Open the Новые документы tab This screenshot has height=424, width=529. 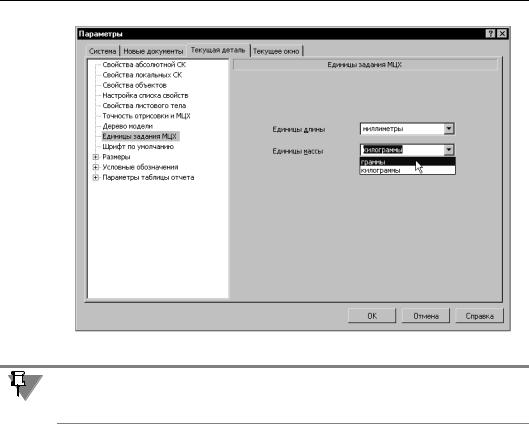[153, 51]
